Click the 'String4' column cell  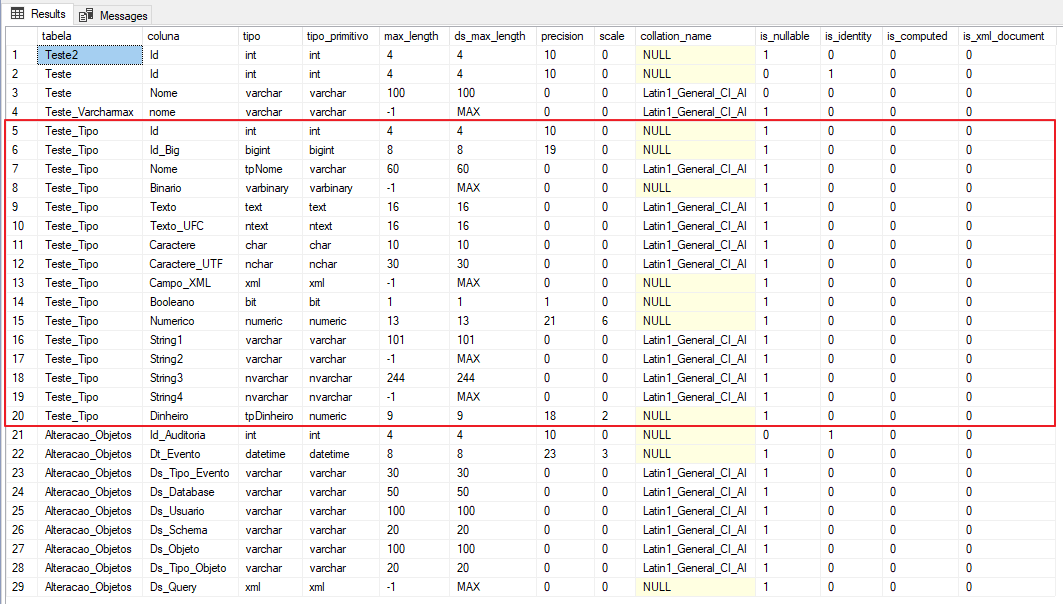coord(190,397)
